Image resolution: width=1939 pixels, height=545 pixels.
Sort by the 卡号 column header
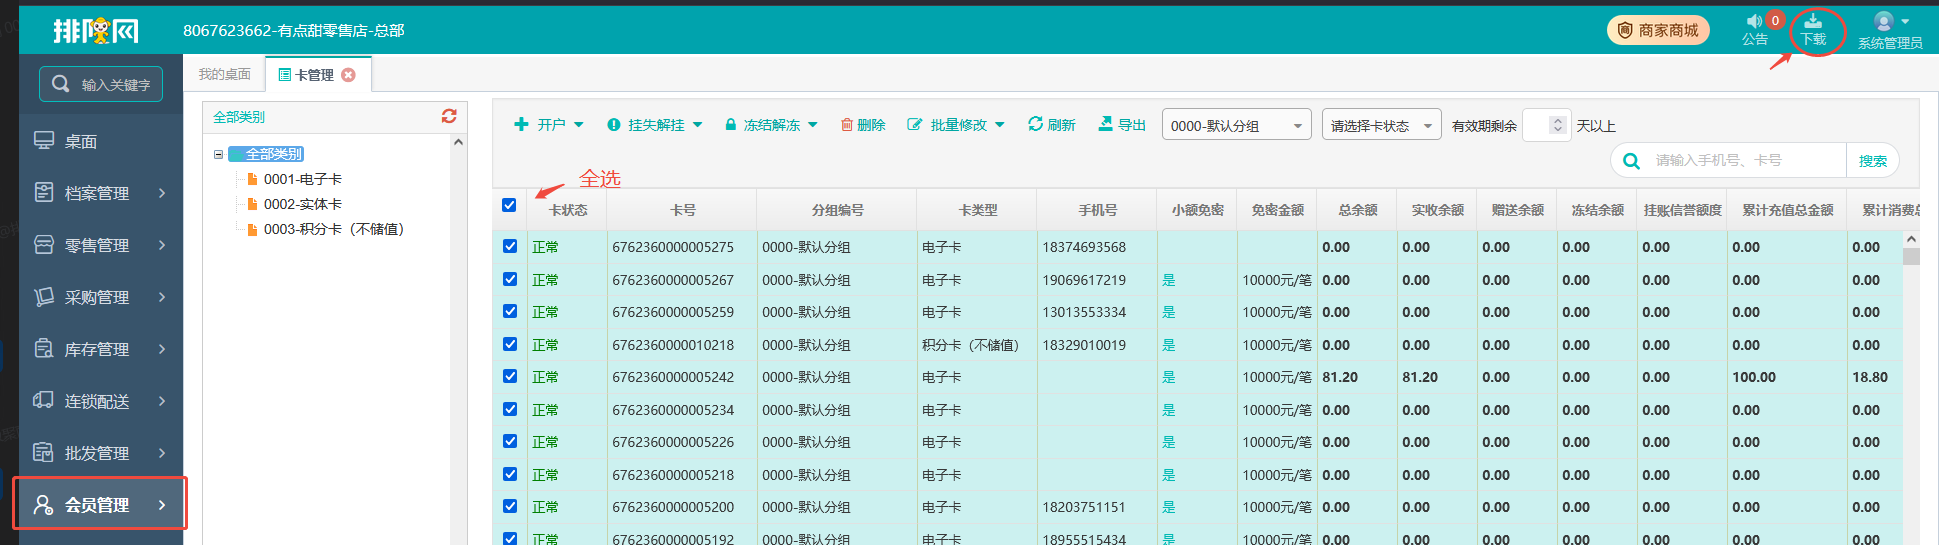point(682,210)
